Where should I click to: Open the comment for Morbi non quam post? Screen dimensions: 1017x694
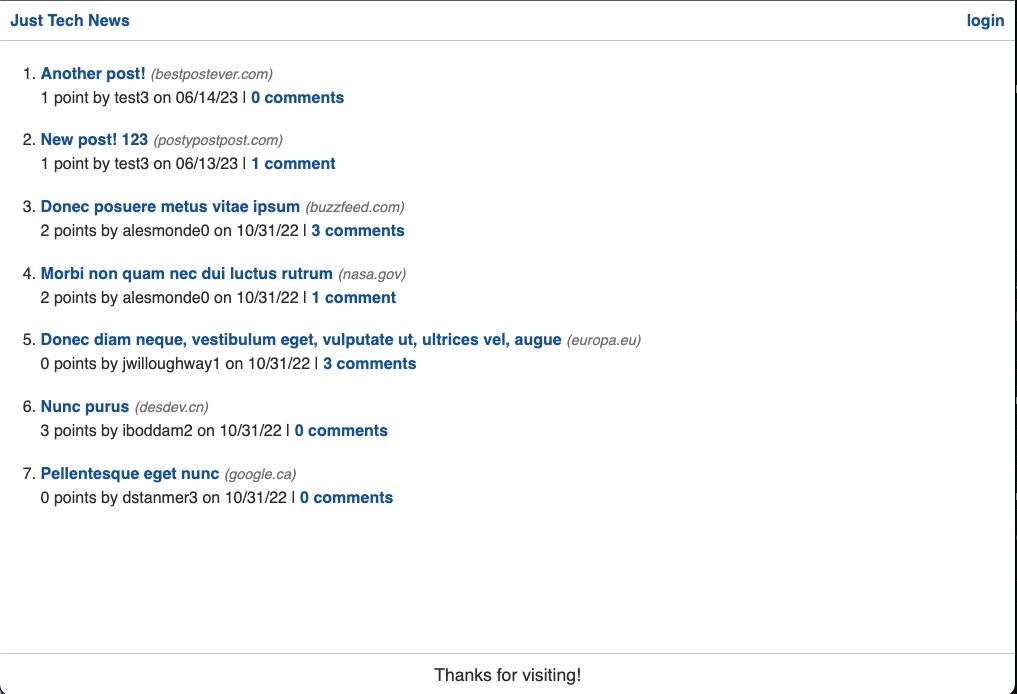pyautogui.click(x=354, y=297)
